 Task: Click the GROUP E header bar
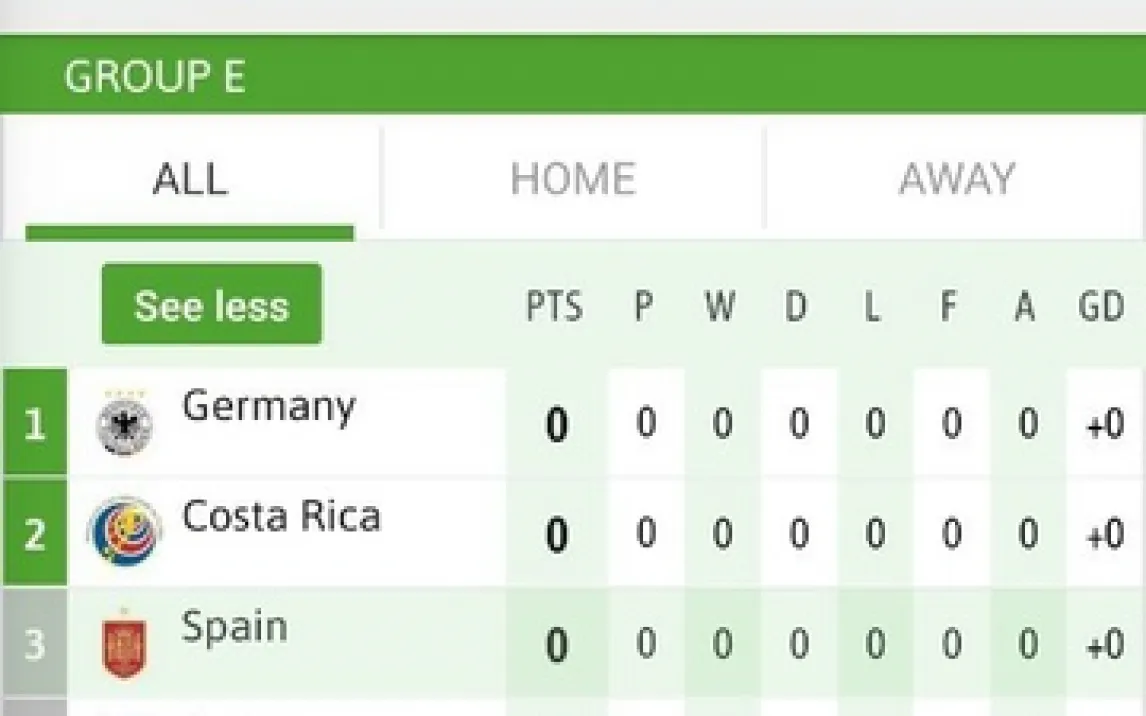click(x=573, y=76)
